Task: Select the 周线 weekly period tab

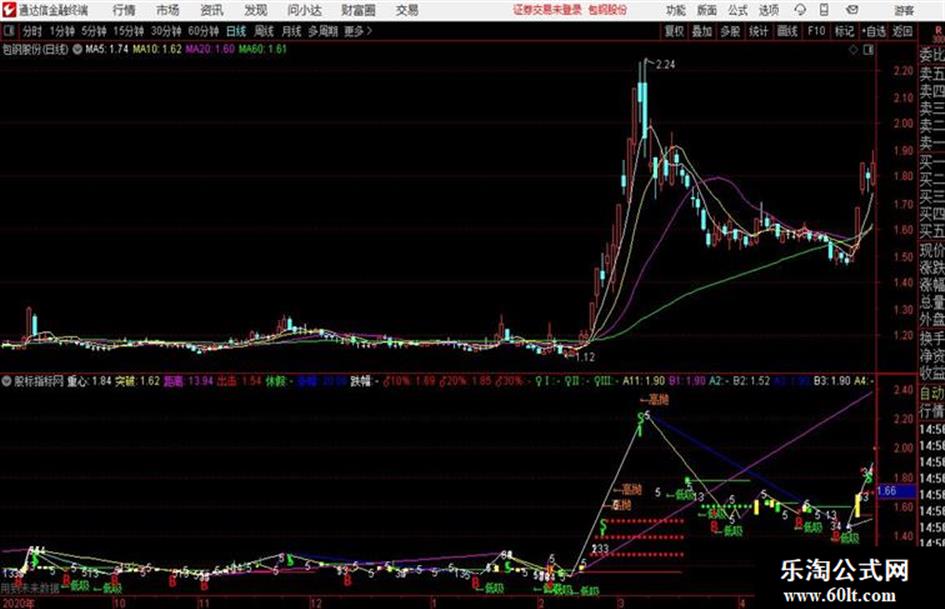Action: pos(264,31)
